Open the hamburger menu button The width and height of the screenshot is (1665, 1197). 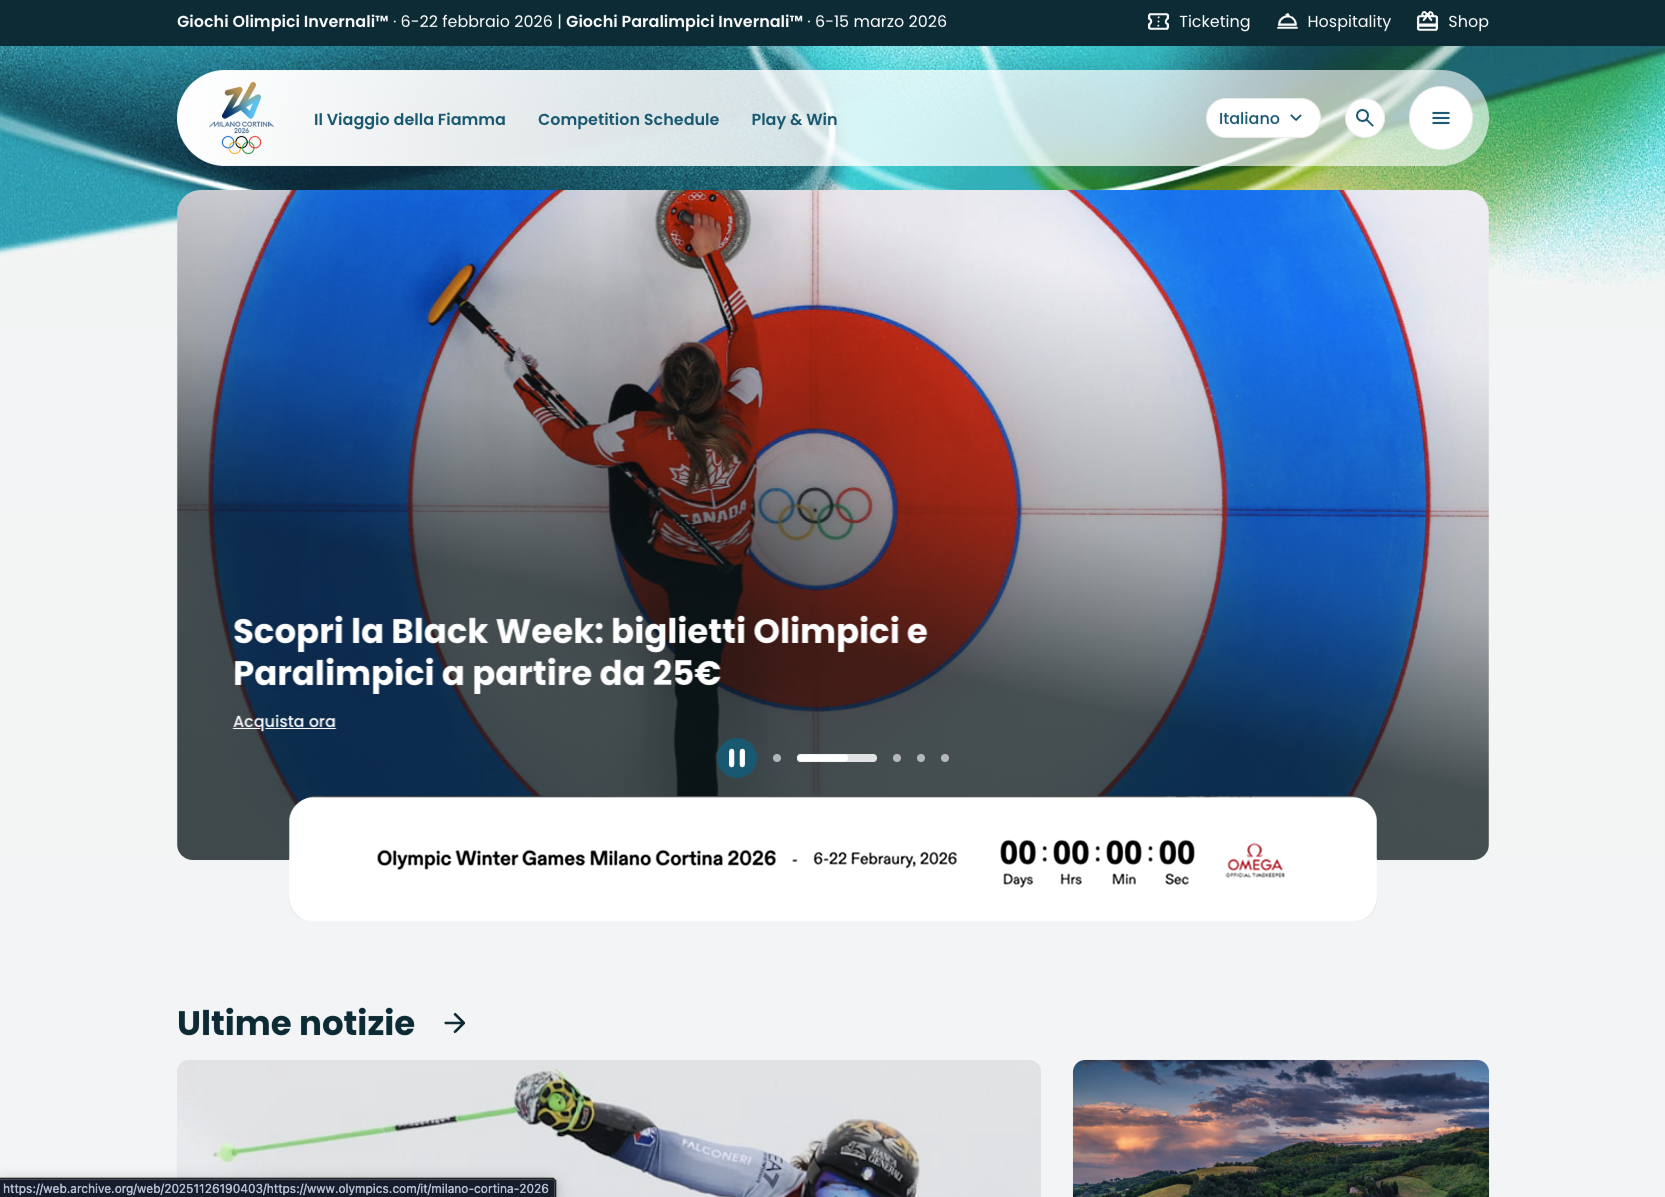(x=1440, y=118)
